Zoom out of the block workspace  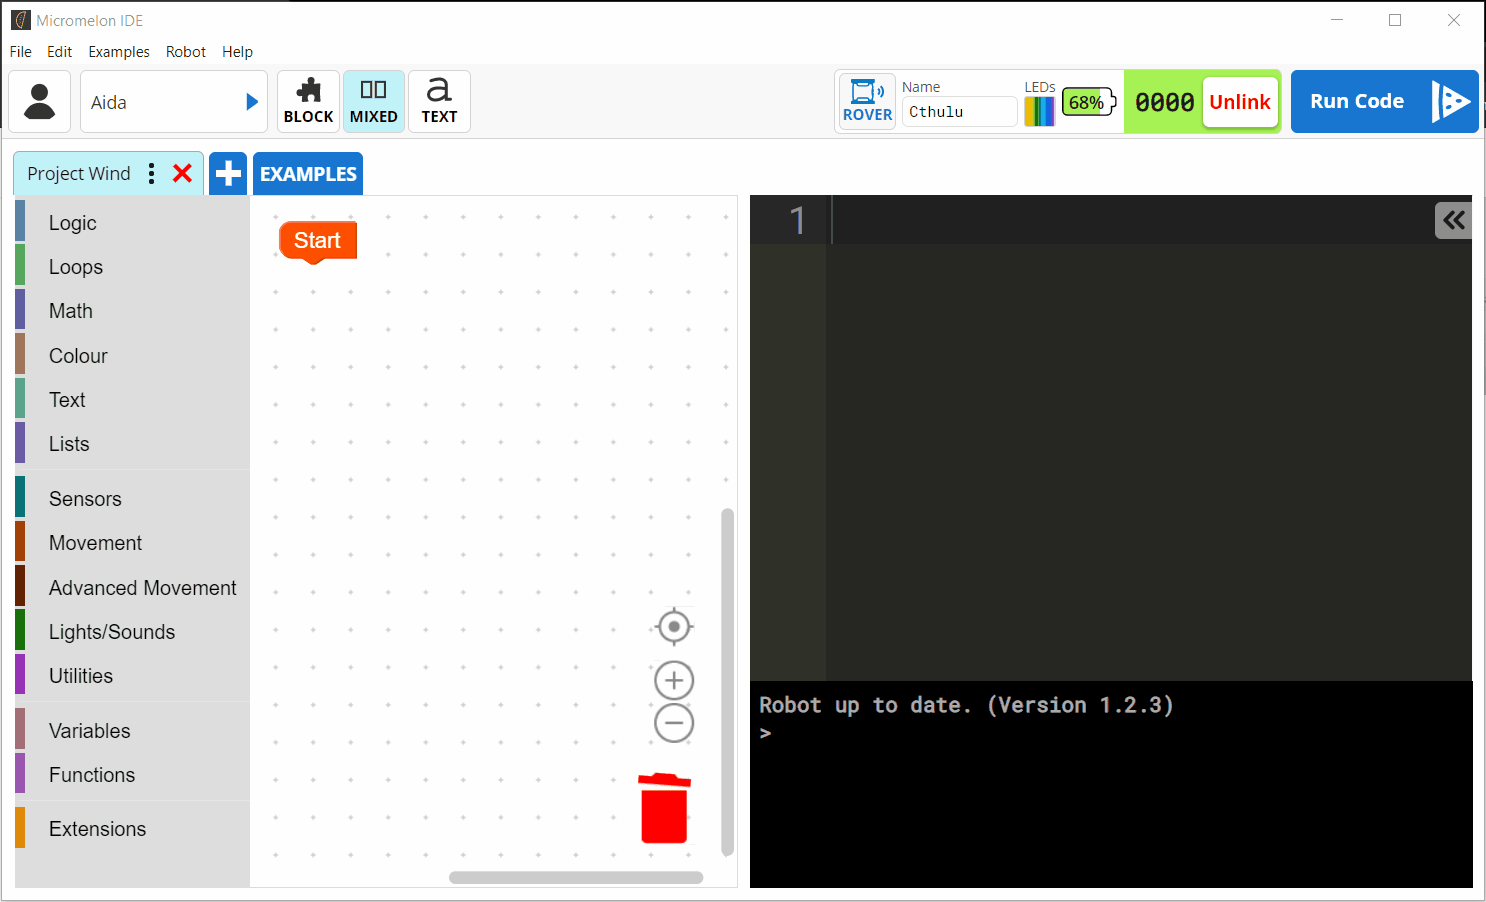(x=674, y=723)
